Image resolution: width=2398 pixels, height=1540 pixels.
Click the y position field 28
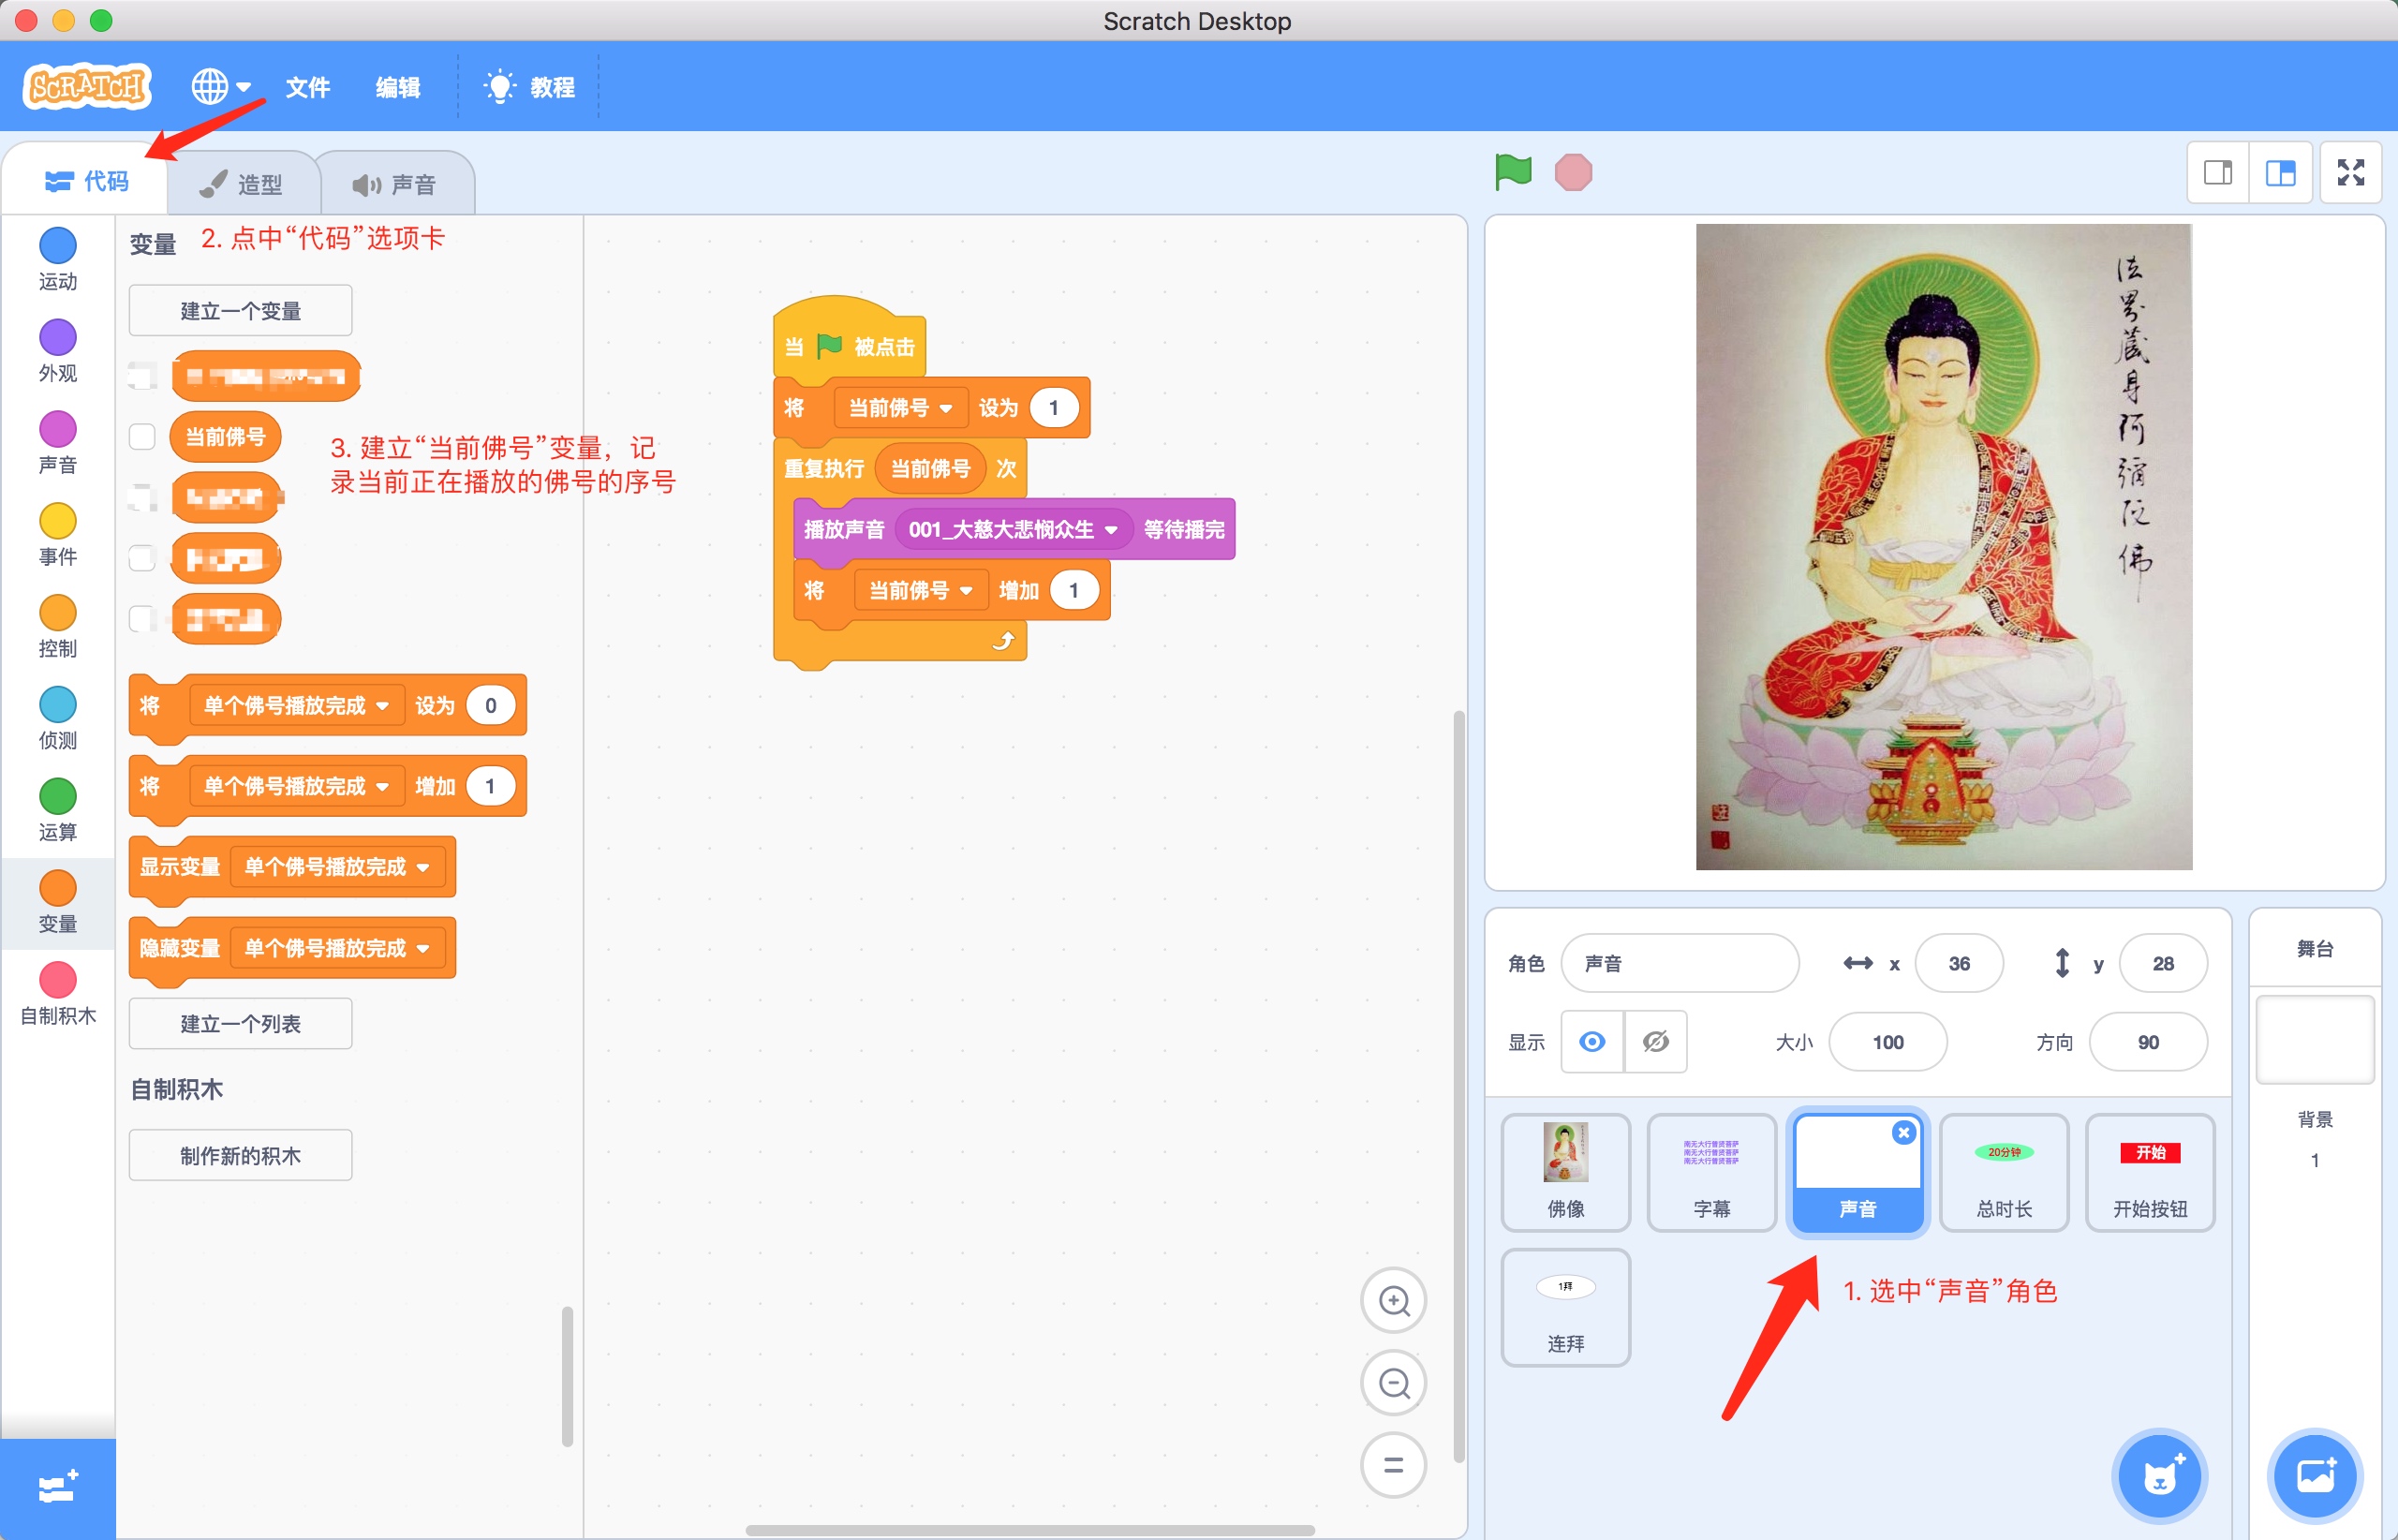click(x=2163, y=963)
